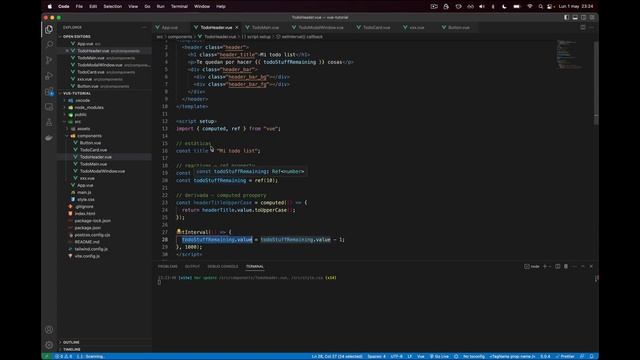Open the Manage gear menu

point(49,345)
